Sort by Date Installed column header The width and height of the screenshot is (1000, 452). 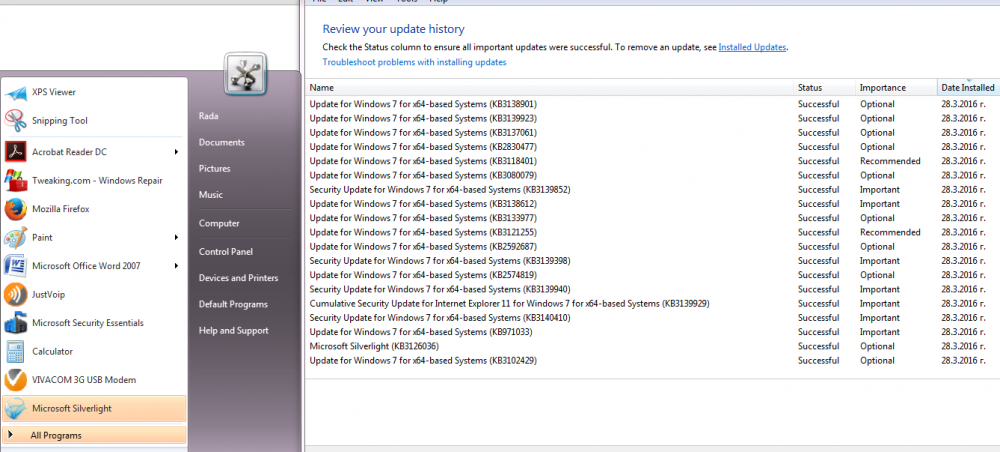coord(968,88)
